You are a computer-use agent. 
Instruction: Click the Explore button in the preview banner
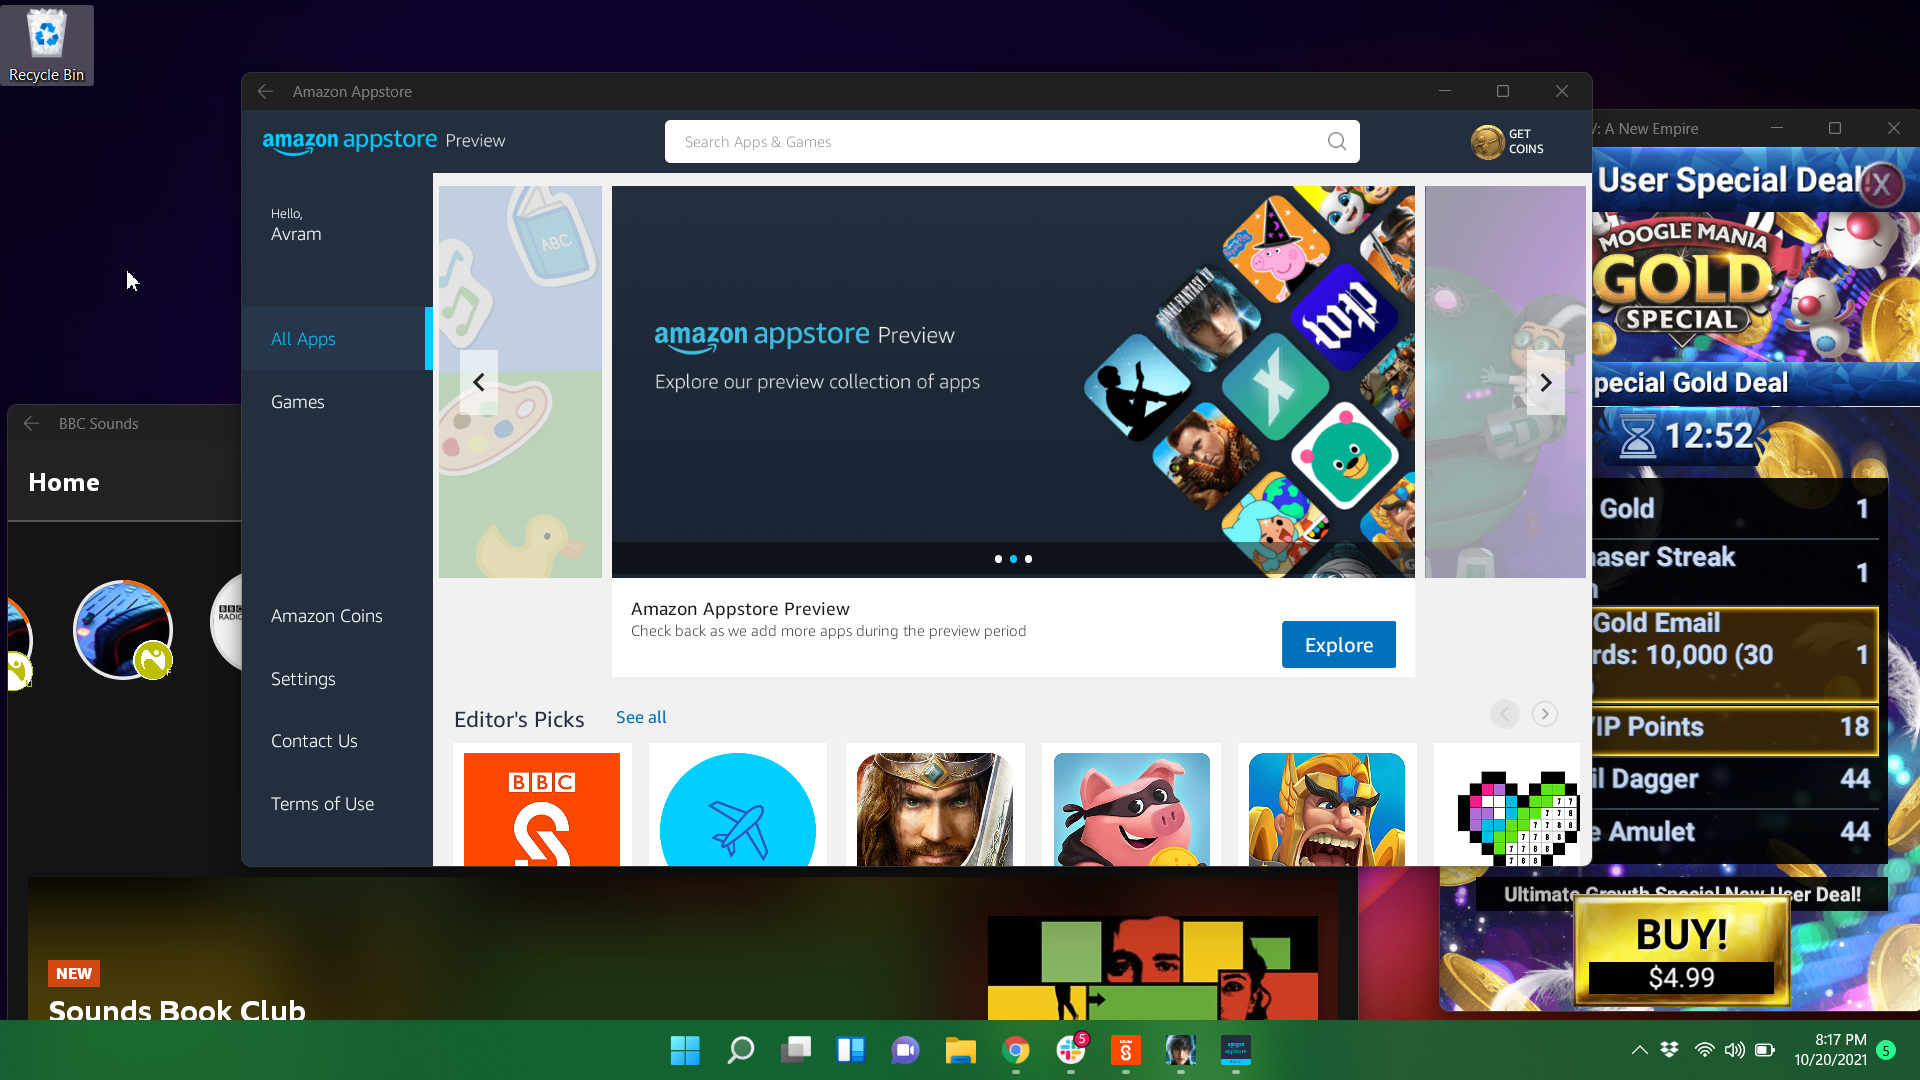[x=1338, y=645]
